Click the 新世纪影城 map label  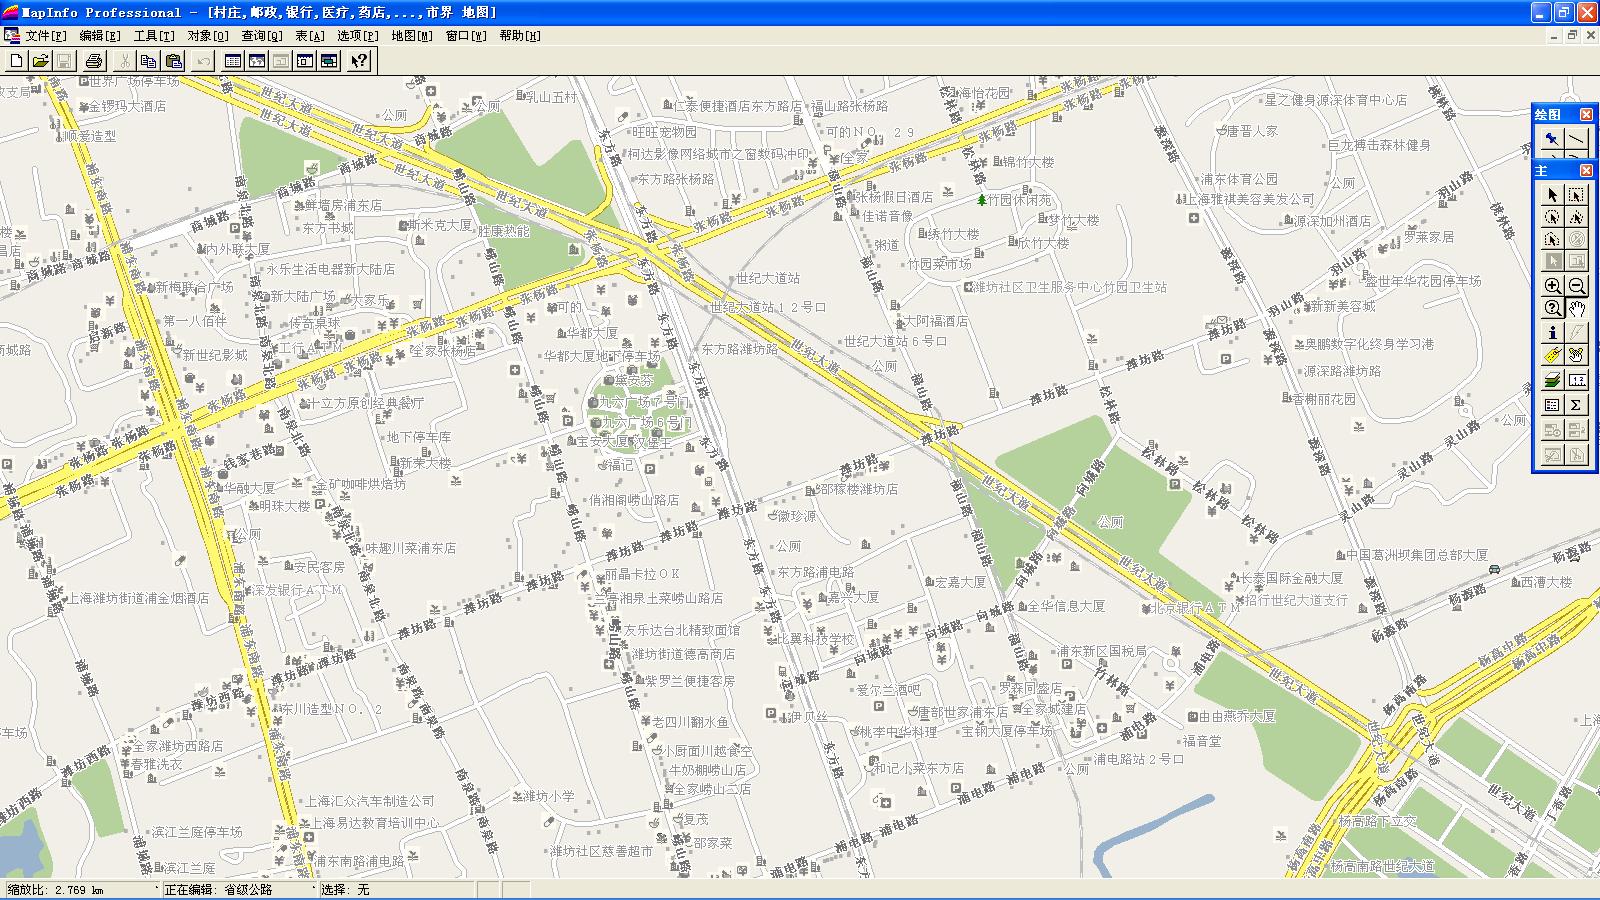point(215,355)
